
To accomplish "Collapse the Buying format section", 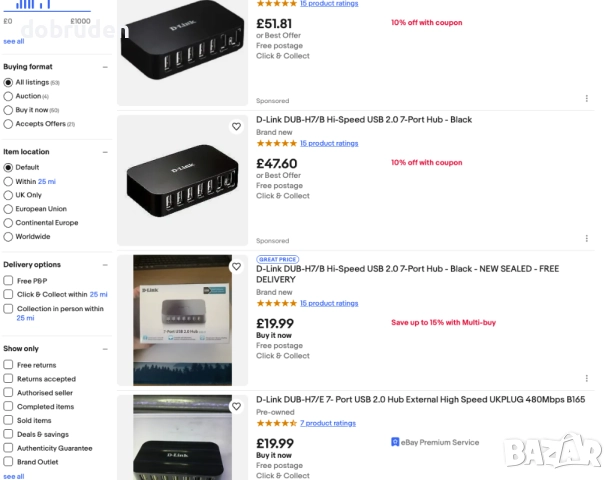I will click(105, 67).
